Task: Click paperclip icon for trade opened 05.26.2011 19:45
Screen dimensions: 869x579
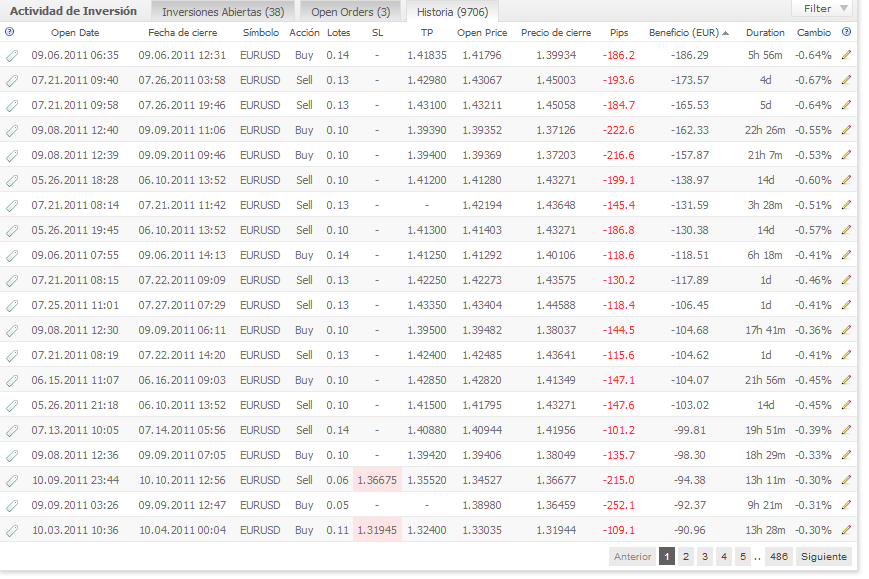Action: pos(12,230)
